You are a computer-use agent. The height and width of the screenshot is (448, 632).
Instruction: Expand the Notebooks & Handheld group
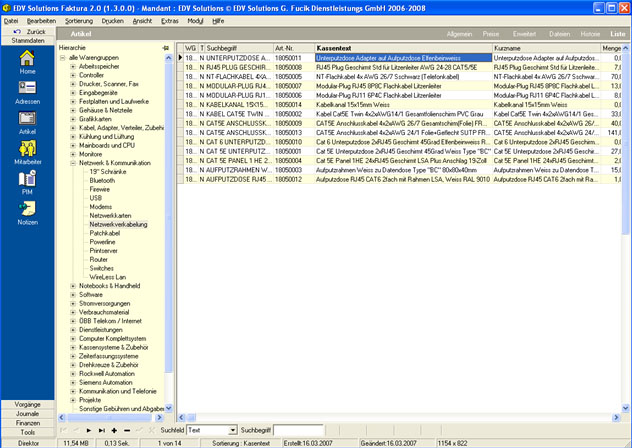(x=73, y=286)
